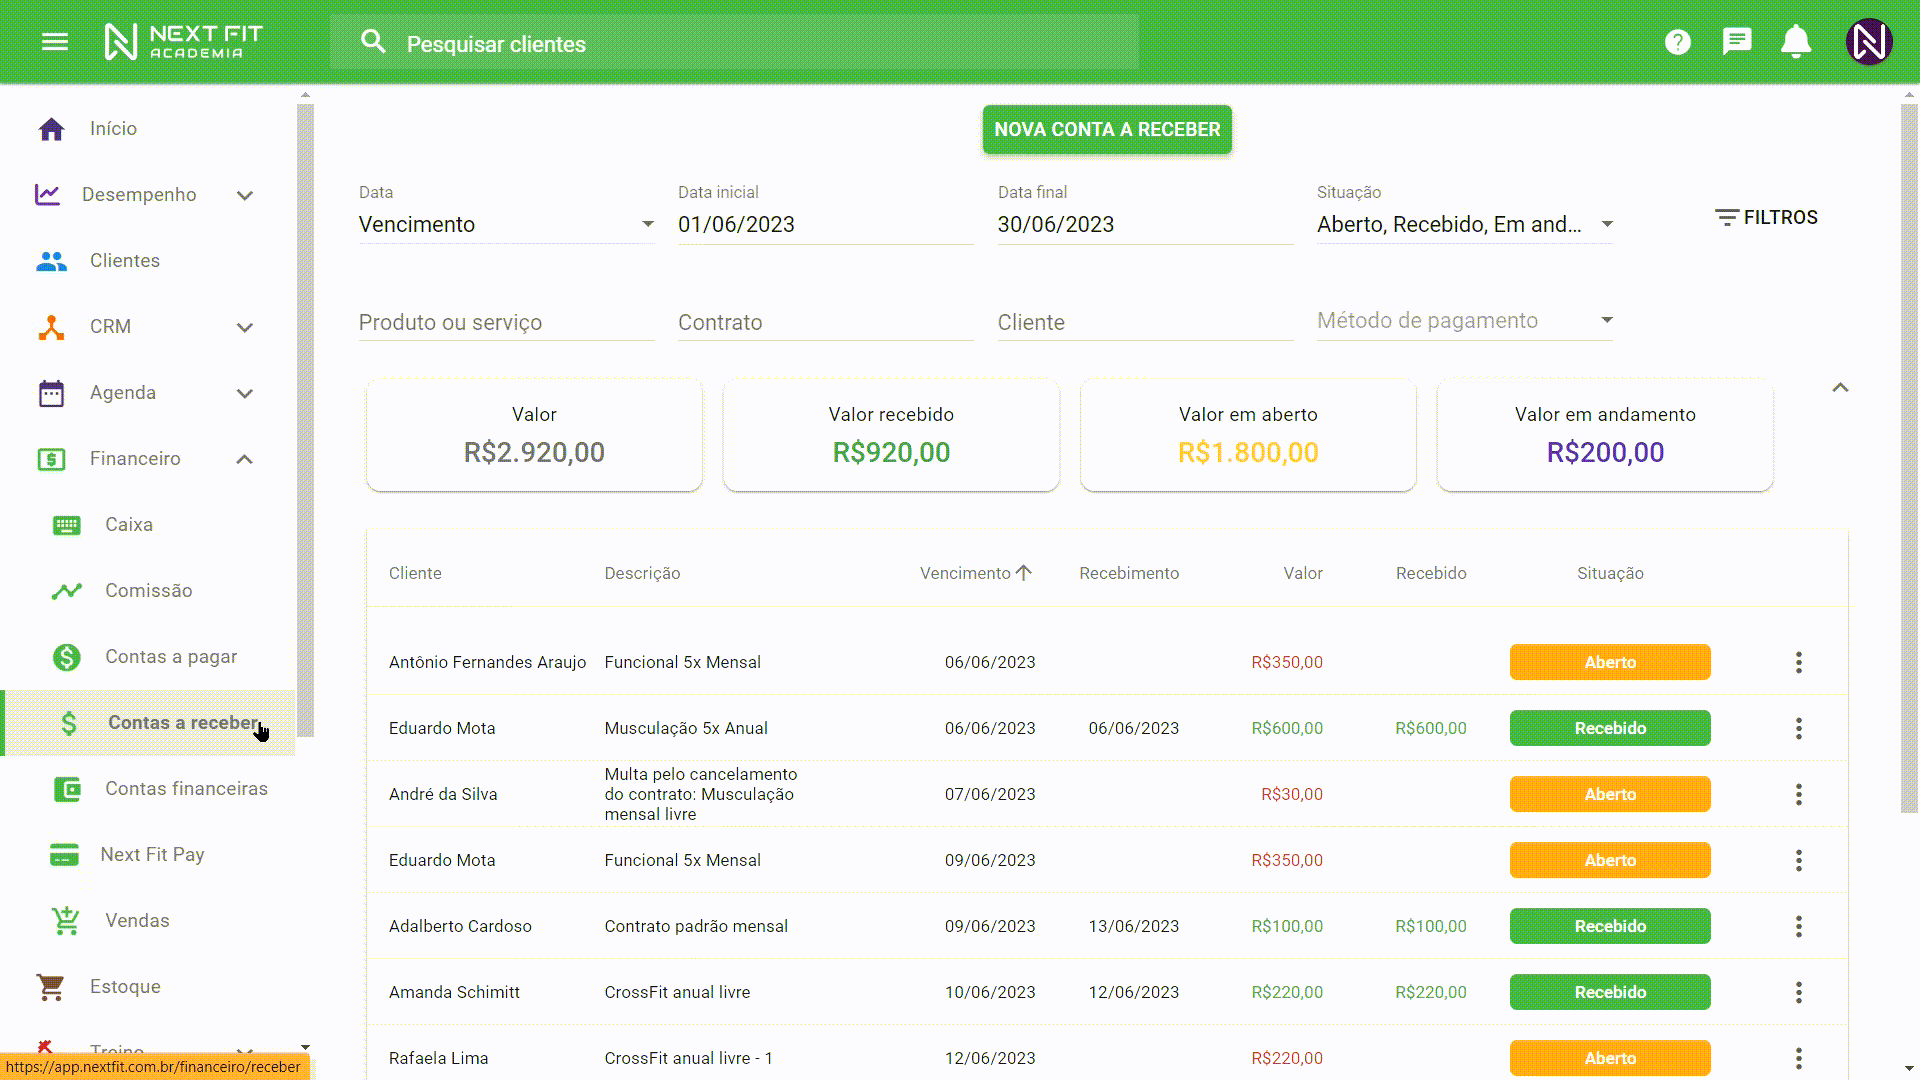The width and height of the screenshot is (1920, 1080).
Task: Open the Clientes menu item
Action: [124, 261]
